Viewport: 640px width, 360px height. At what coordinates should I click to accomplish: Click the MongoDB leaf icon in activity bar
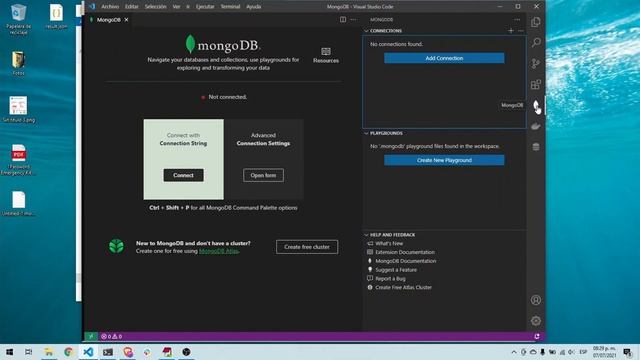[x=536, y=105]
